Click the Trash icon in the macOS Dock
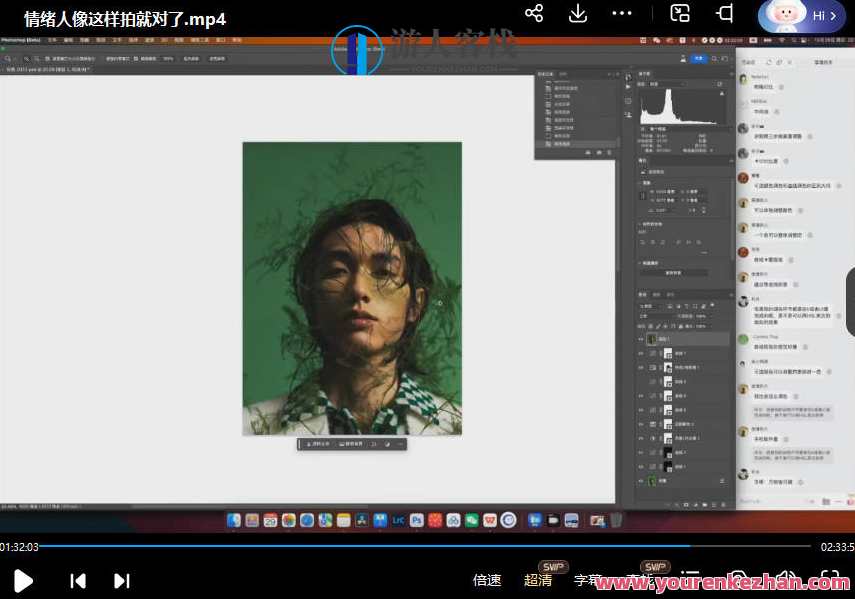The height and width of the screenshot is (599, 855). (x=616, y=520)
